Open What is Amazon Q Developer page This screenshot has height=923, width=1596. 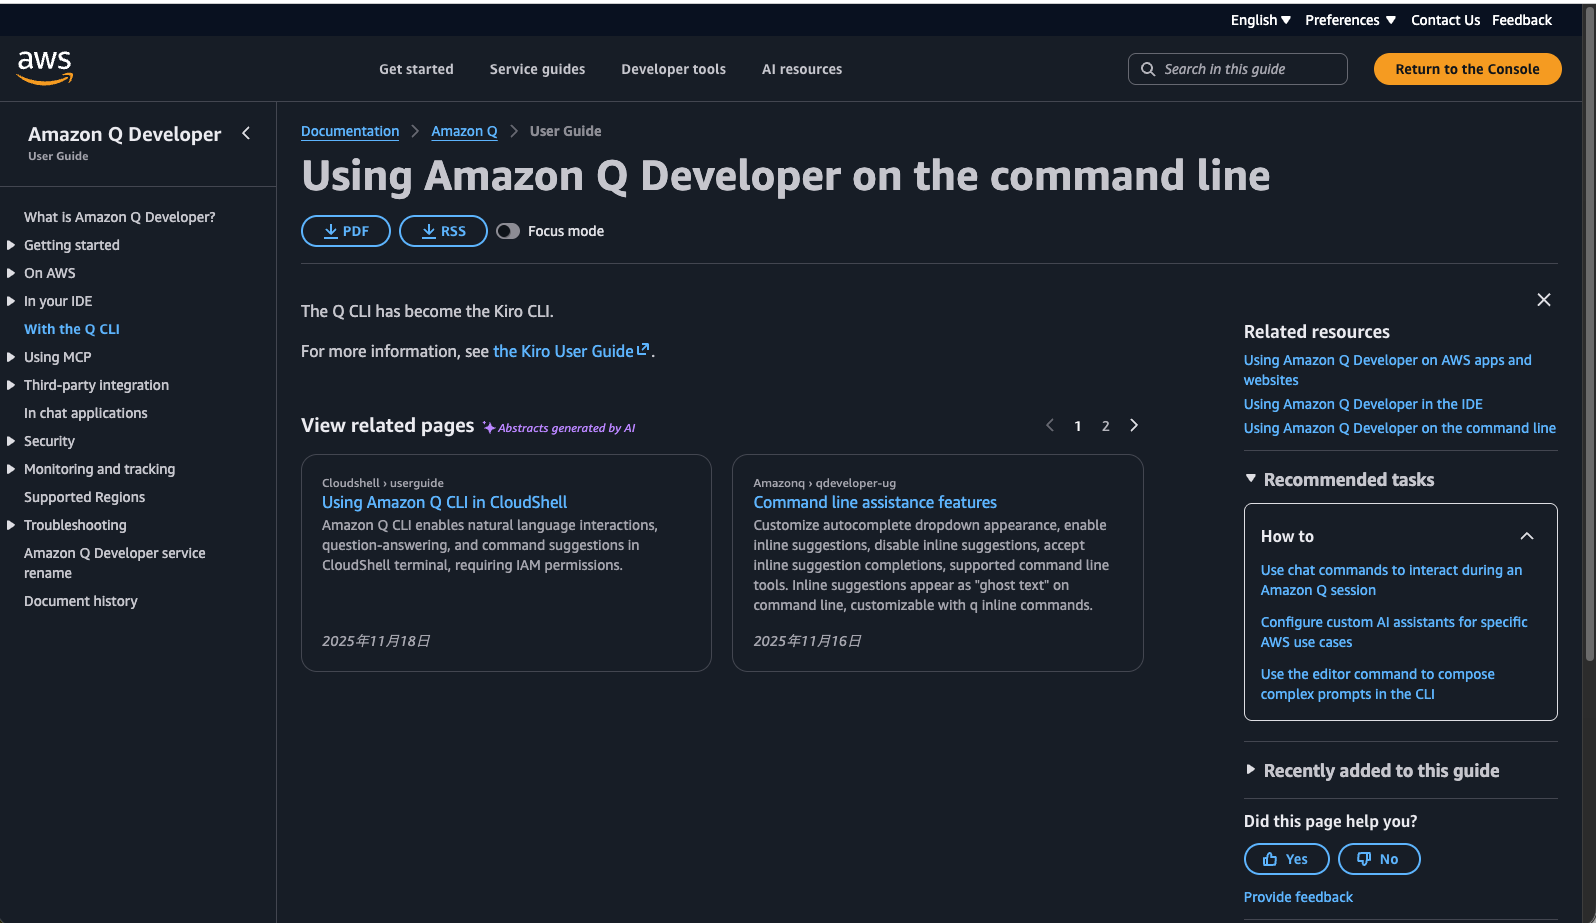click(120, 217)
